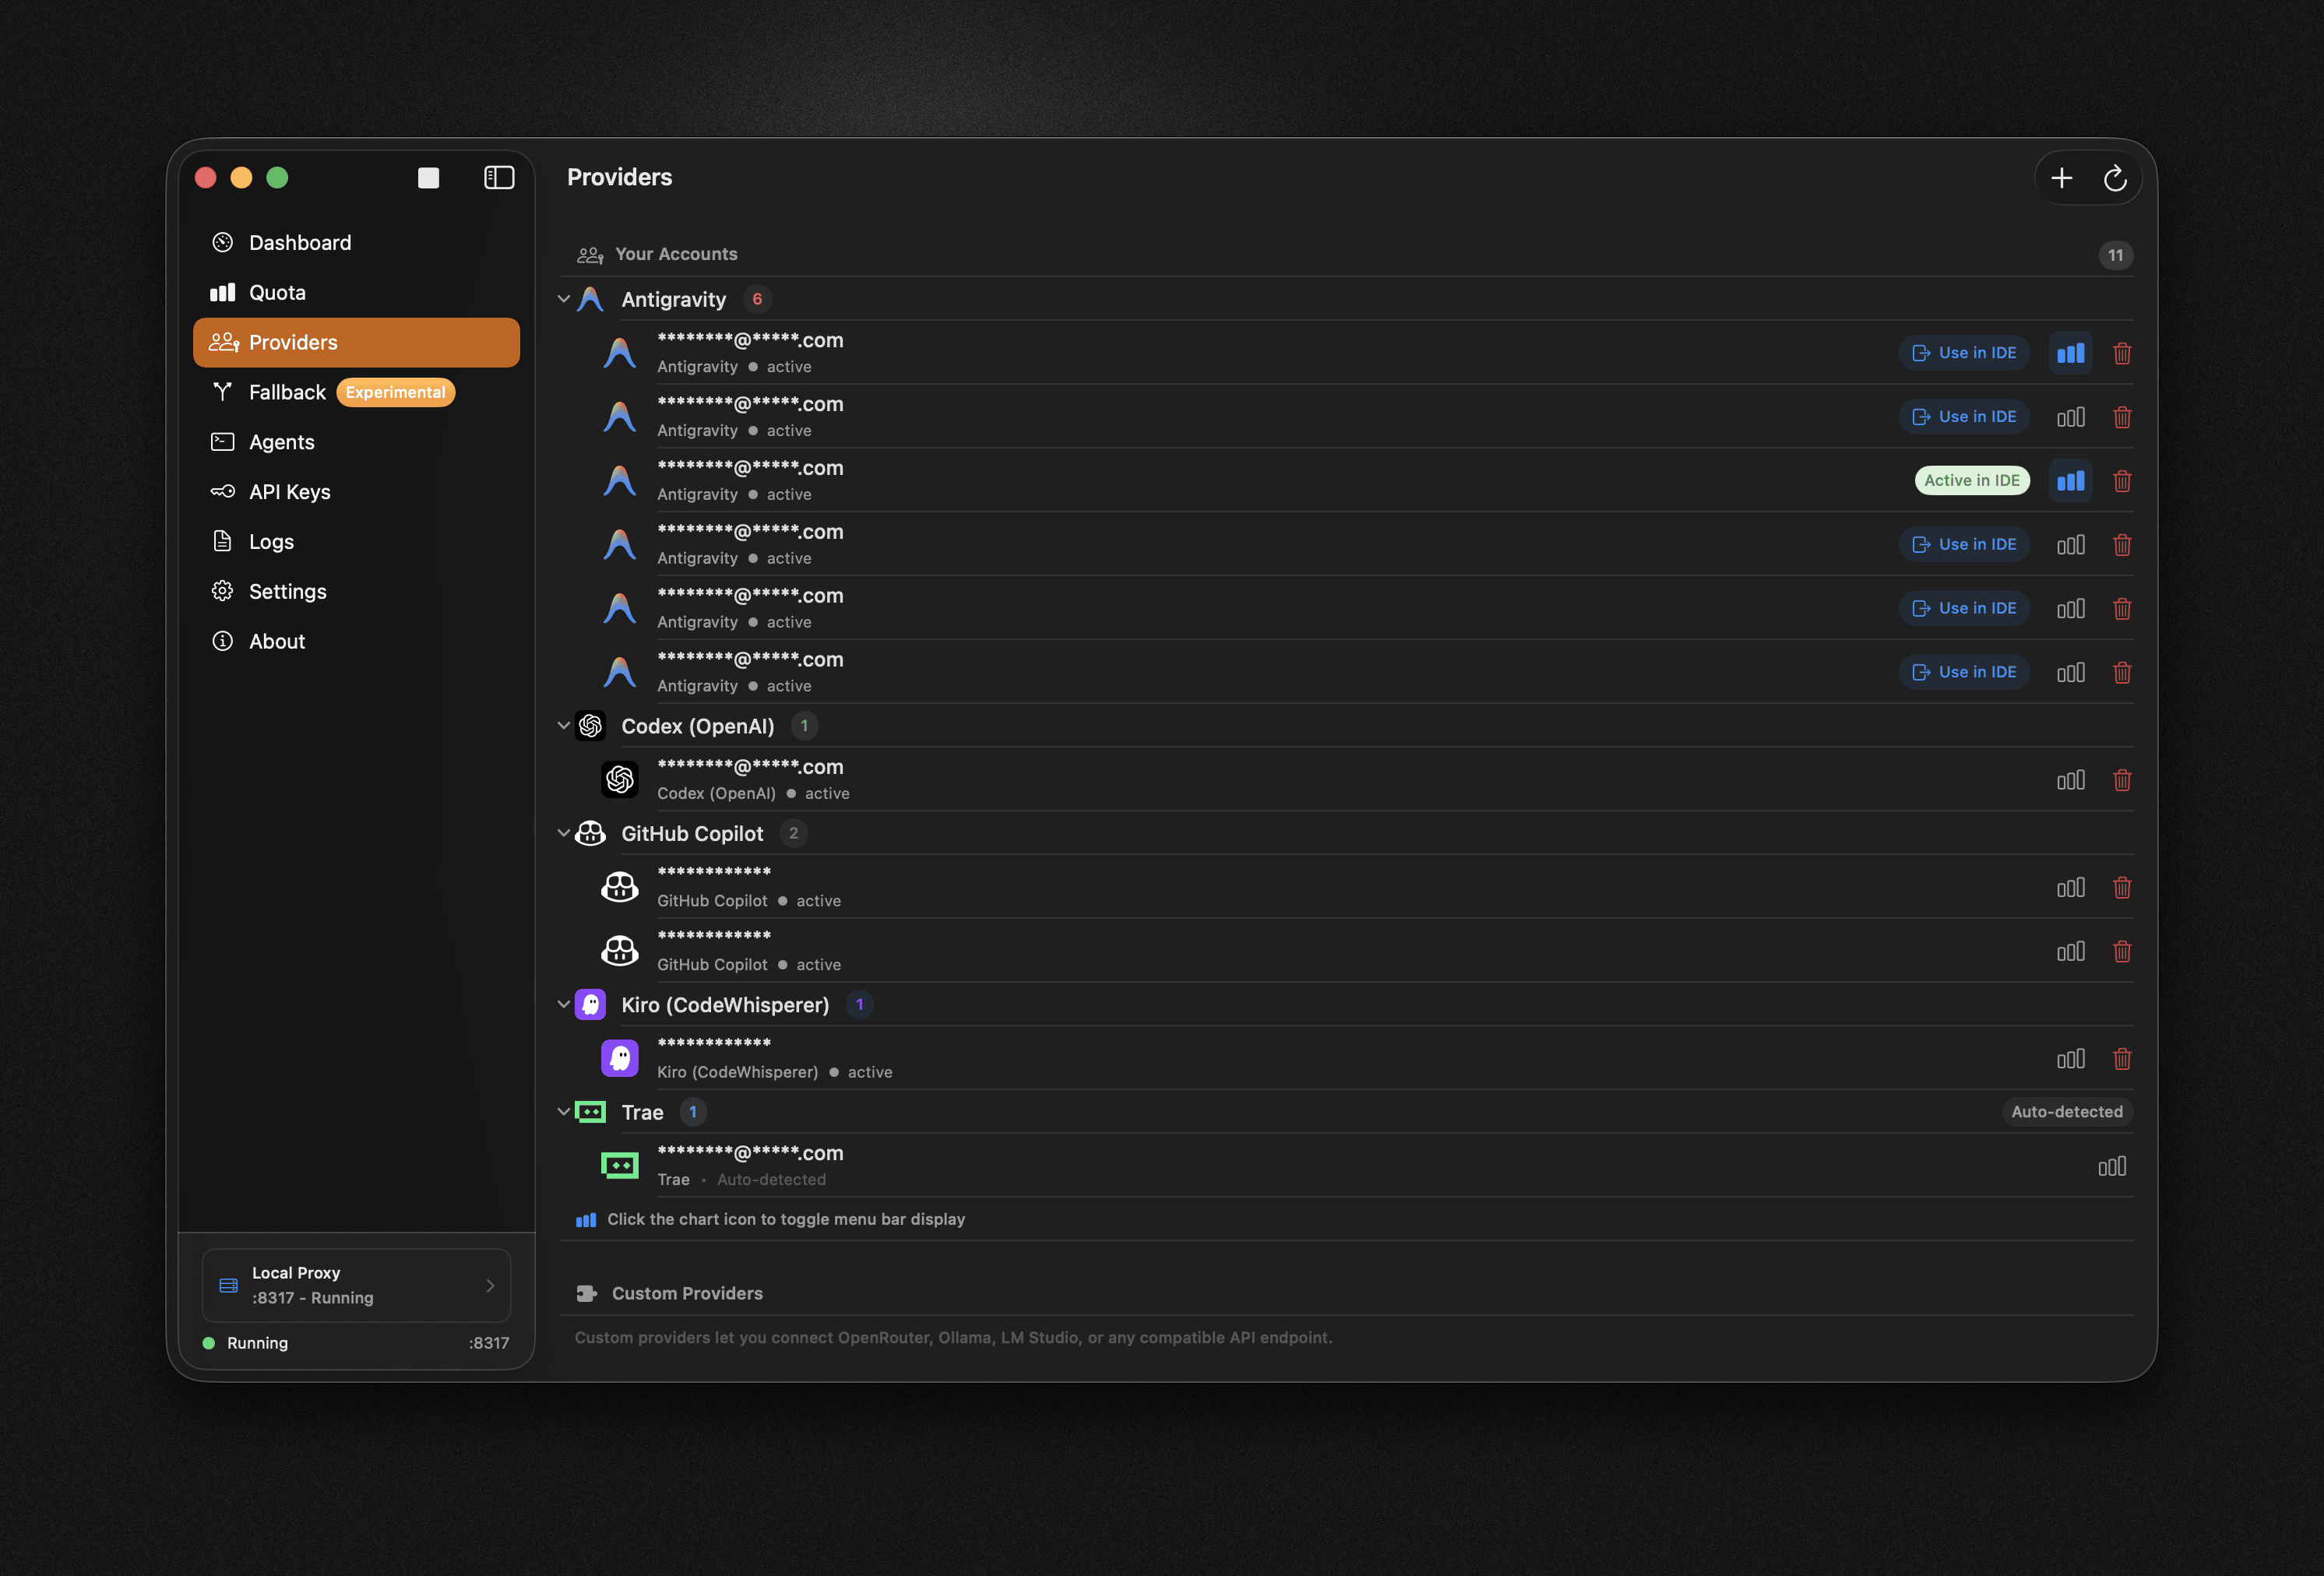Screen dimensions: 2324x1576
Task: Click the green Running status dot
Action: tap(209, 1343)
